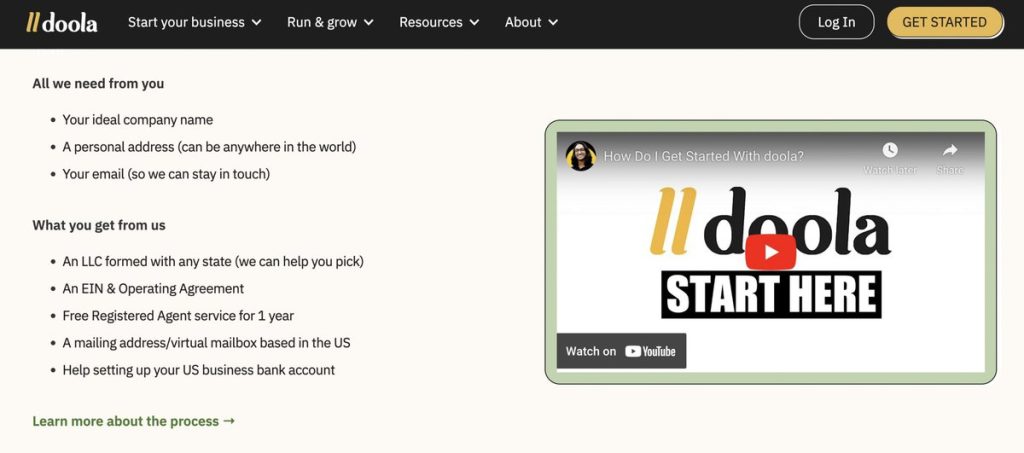Click the START HERE video thumbnail text
The height and width of the screenshot is (453, 1024).
click(771, 294)
